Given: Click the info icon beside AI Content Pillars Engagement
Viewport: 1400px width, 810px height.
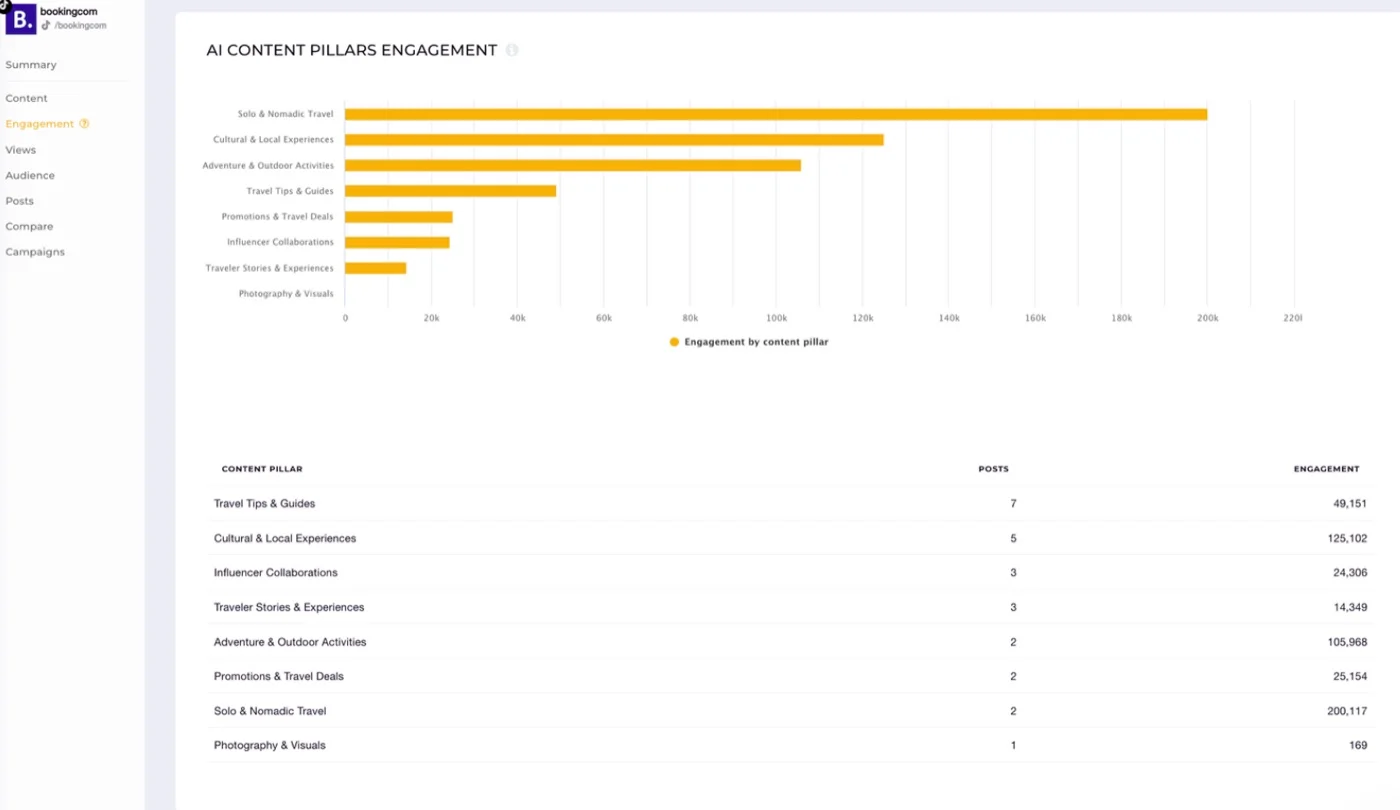Looking at the screenshot, I should tap(512, 50).
